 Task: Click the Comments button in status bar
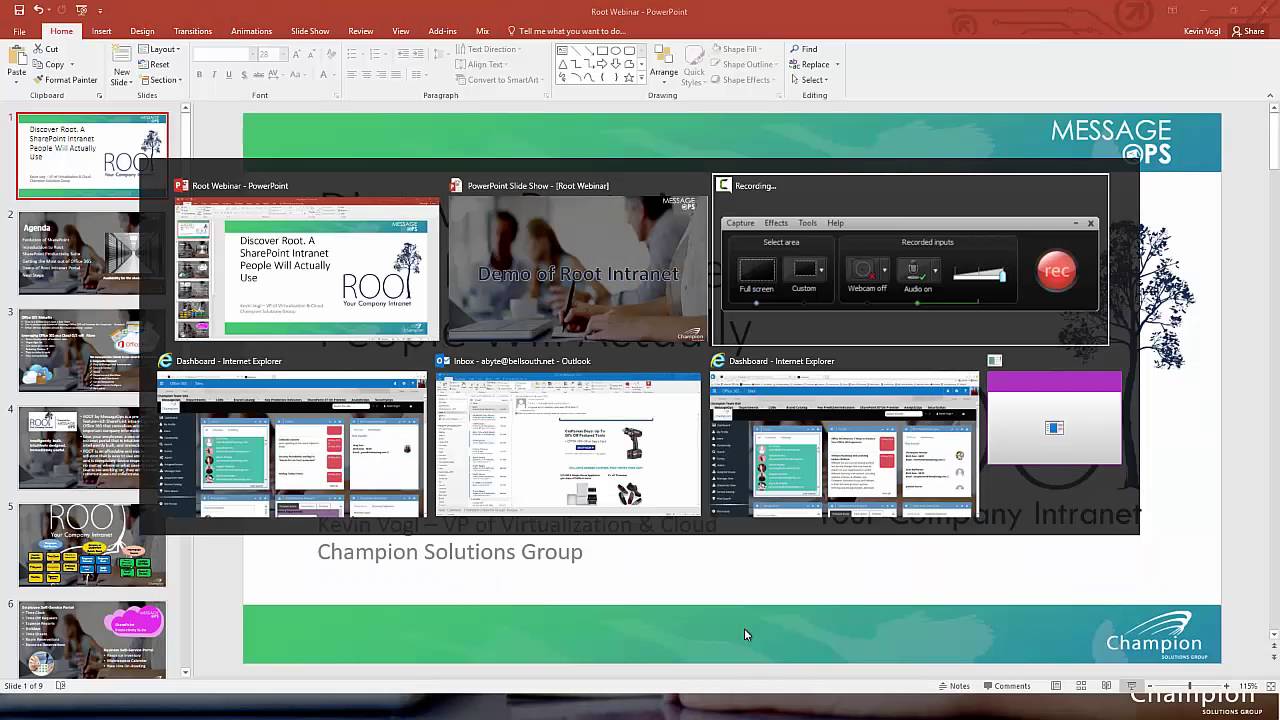1006,686
